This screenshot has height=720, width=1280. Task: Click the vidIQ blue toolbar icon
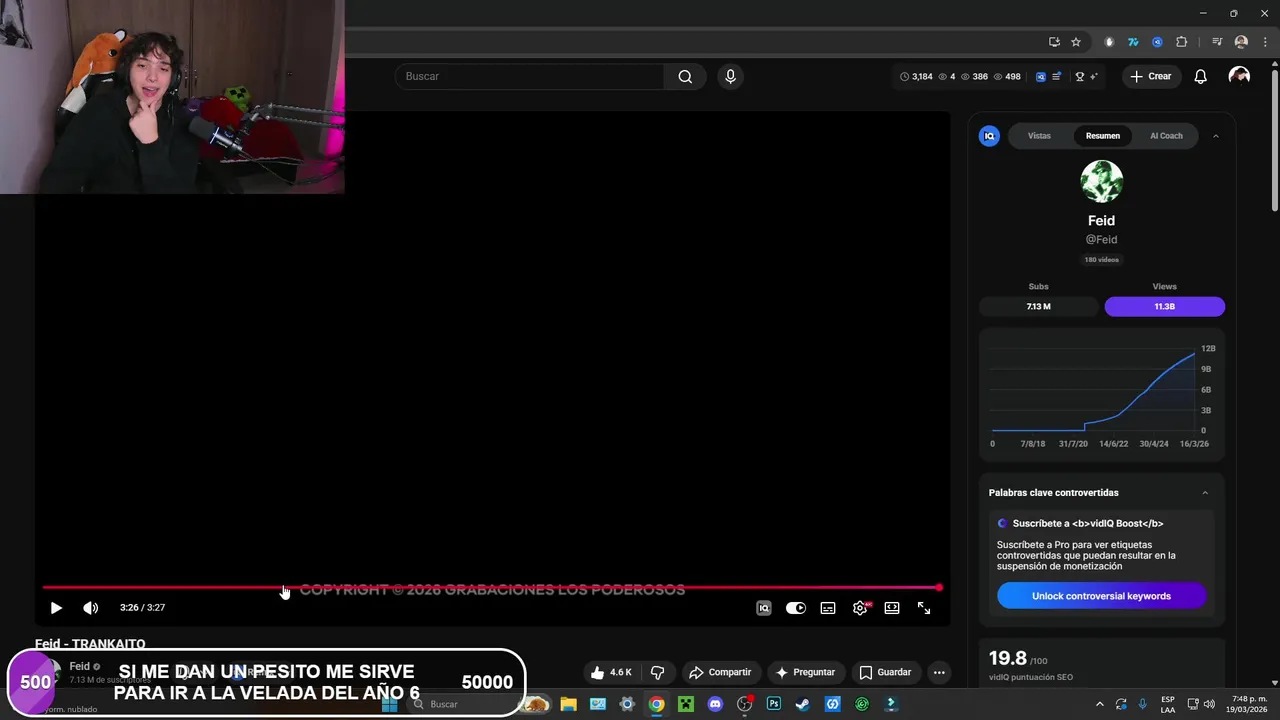(x=1041, y=76)
